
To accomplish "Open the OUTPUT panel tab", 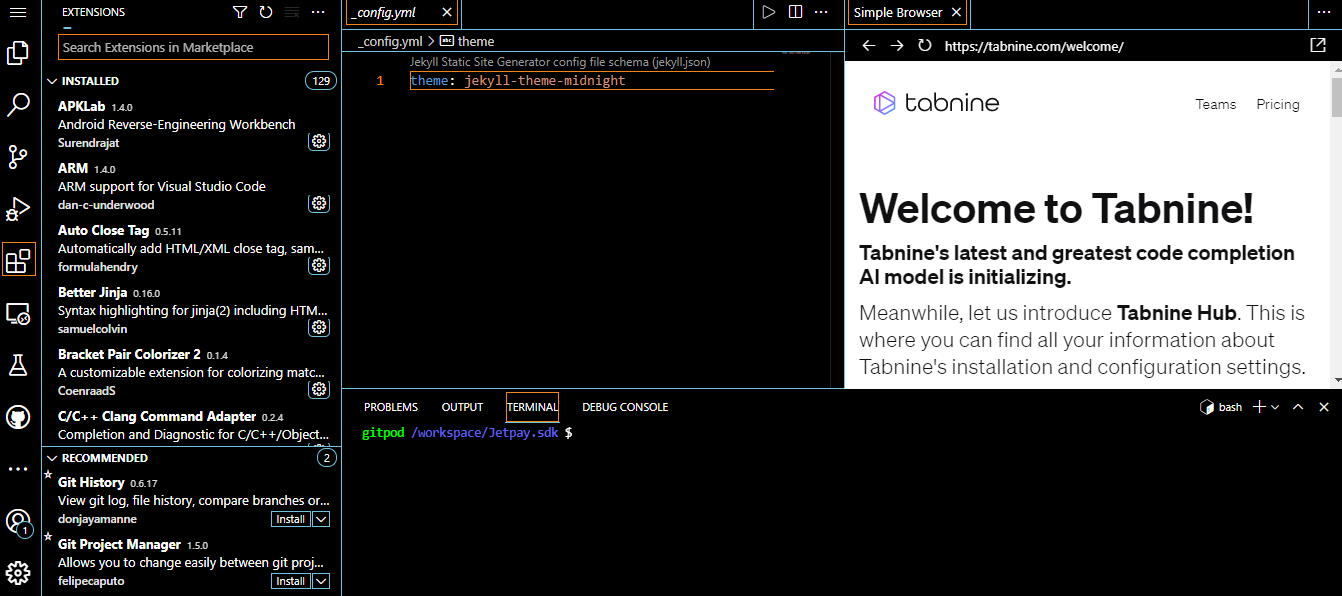I will [462, 407].
